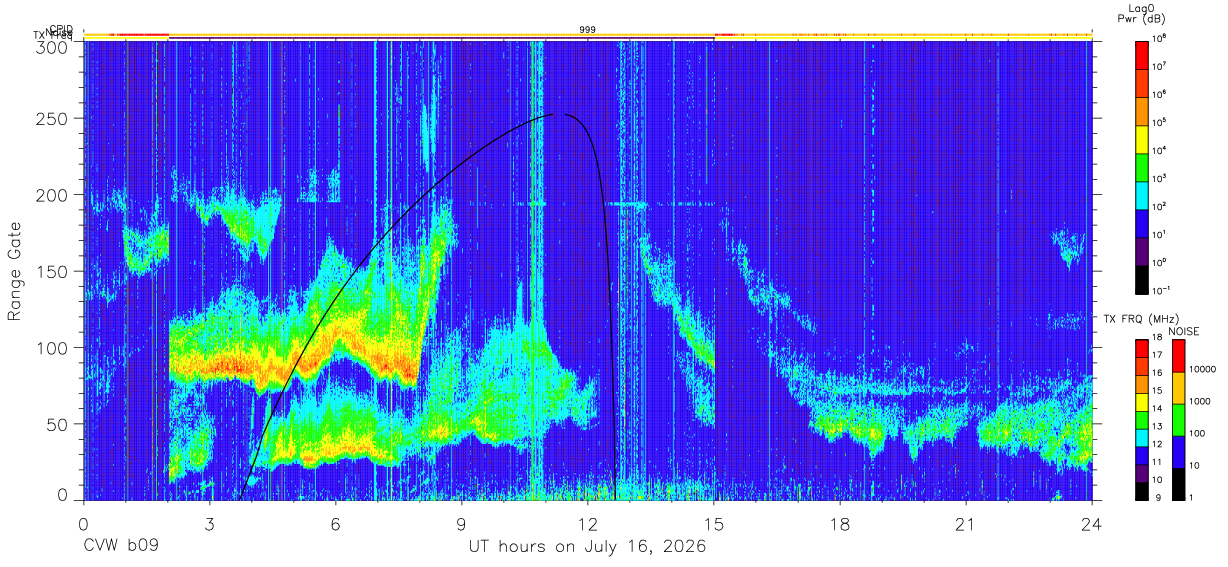
Task: Click the 10^5 label on power colorbar
Action: 1159,122
